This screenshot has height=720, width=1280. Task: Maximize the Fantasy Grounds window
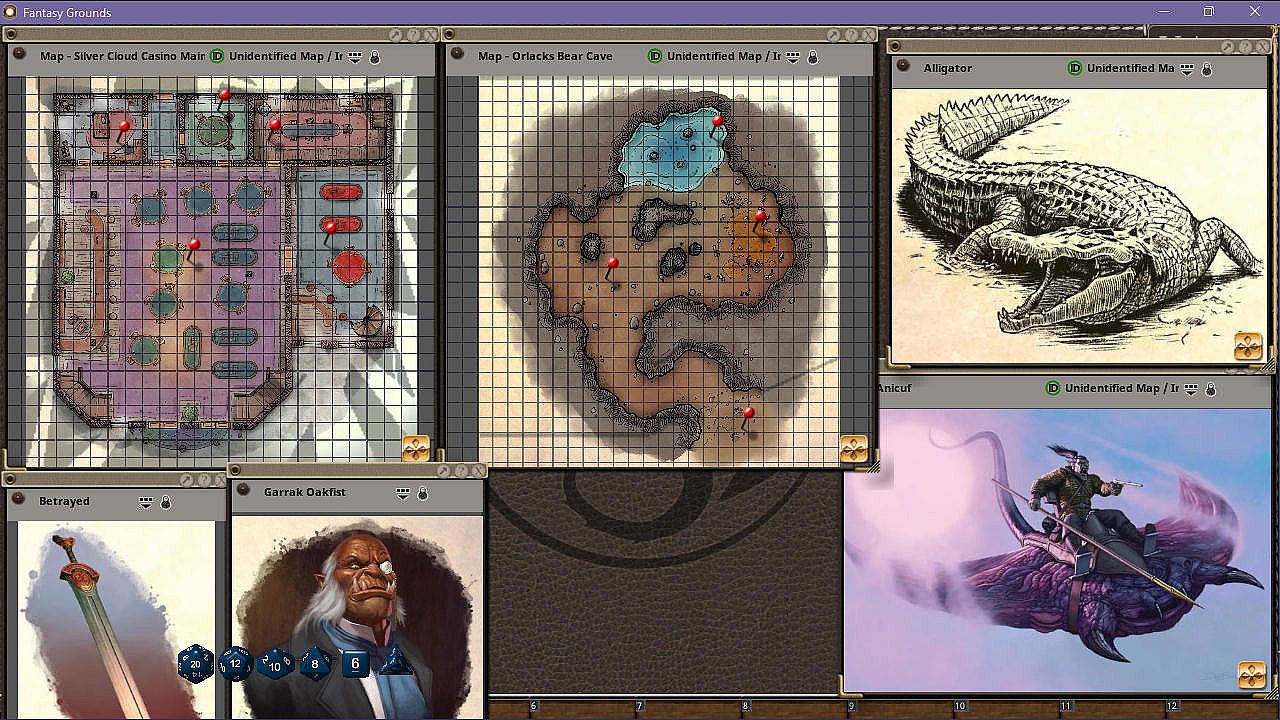[x=1209, y=12]
